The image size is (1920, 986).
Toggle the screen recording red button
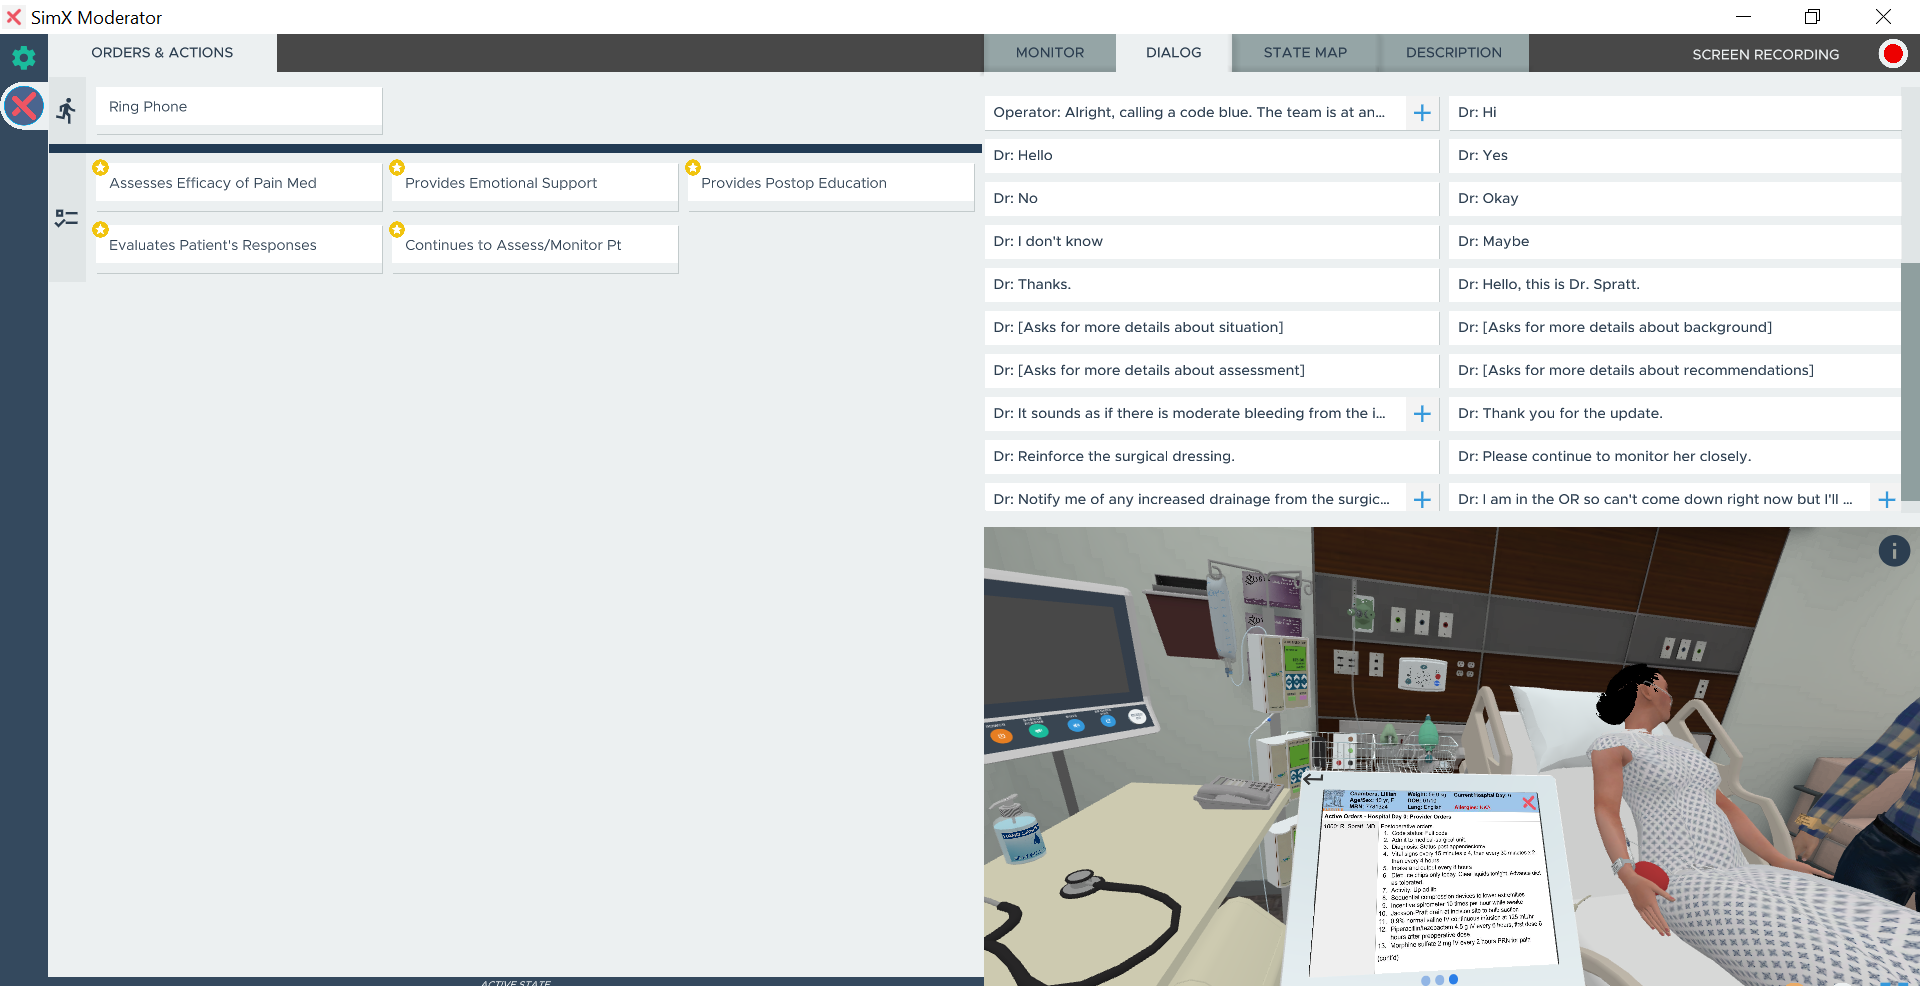[1892, 54]
